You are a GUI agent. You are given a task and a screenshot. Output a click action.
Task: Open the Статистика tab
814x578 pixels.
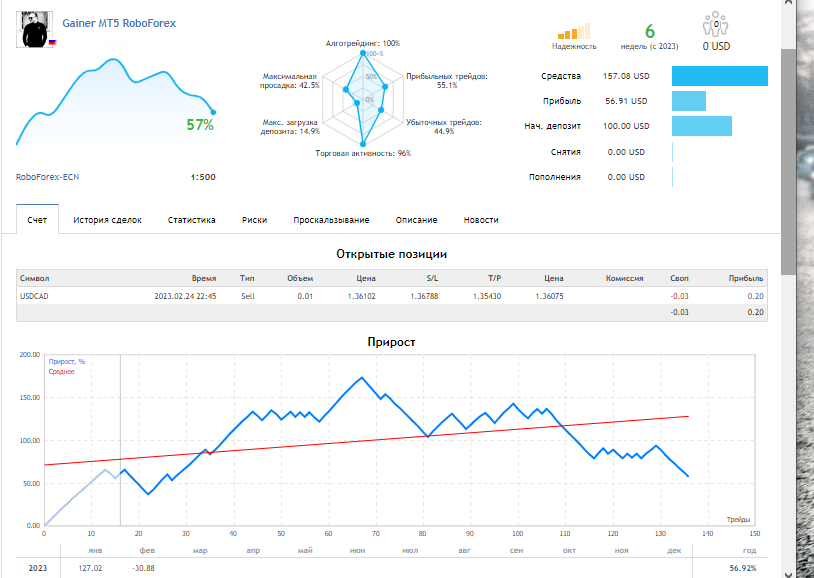(x=192, y=220)
